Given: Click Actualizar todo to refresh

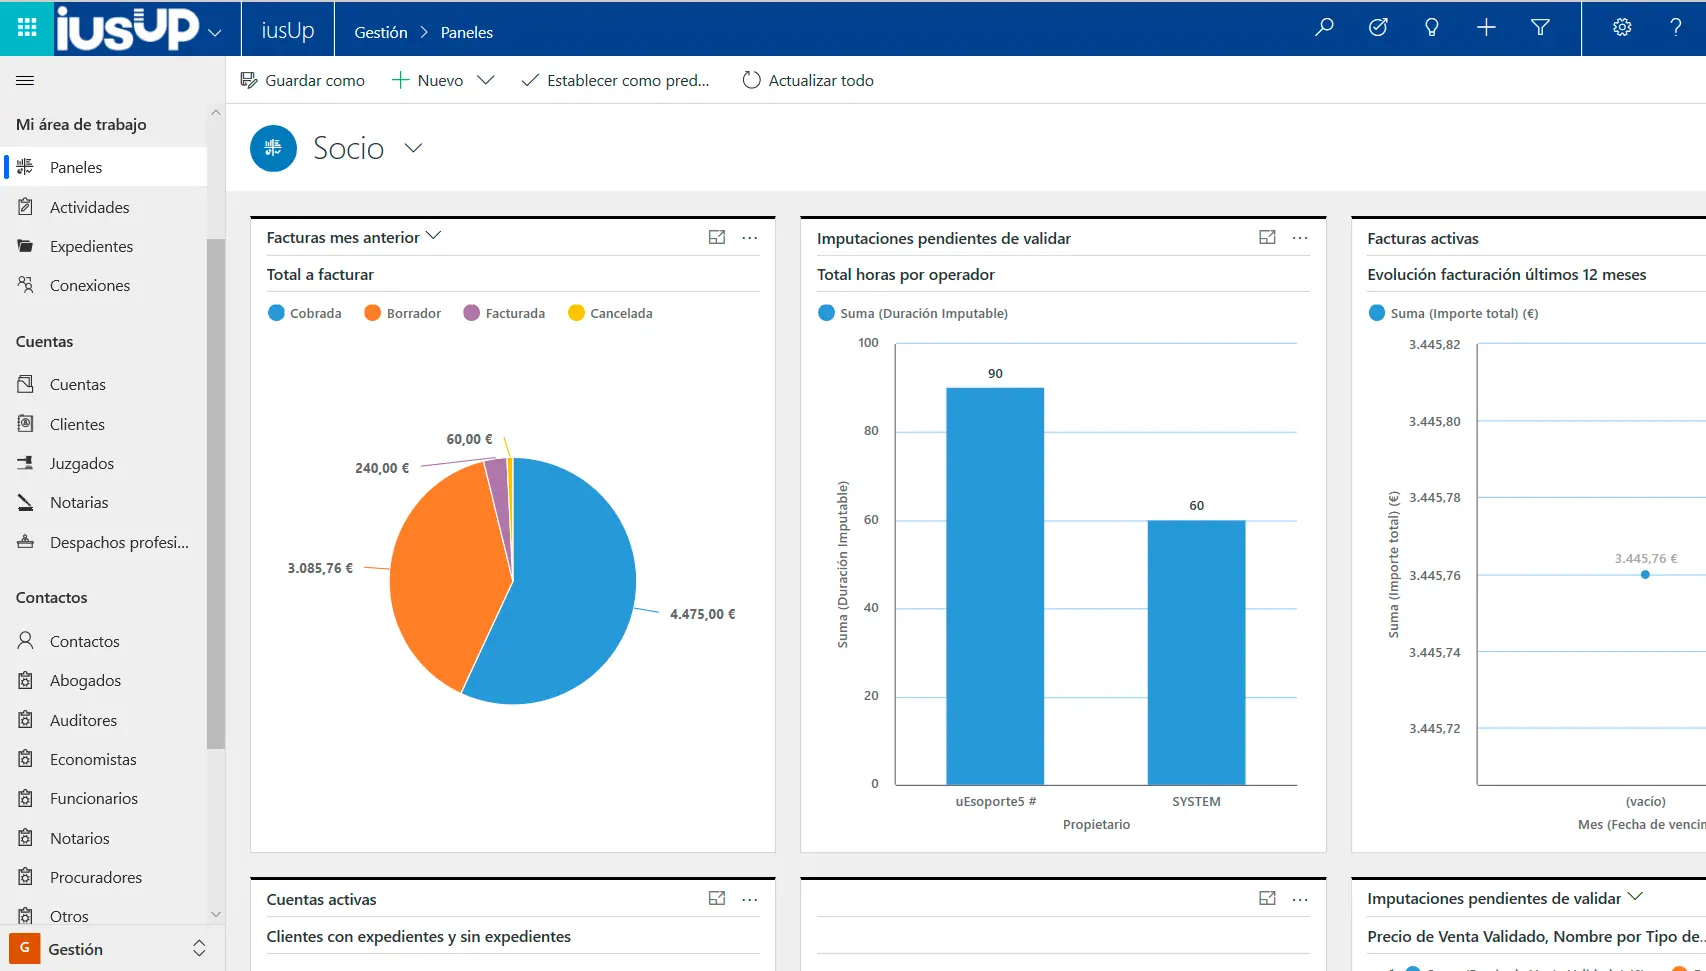Looking at the screenshot, I should (808, 80).
